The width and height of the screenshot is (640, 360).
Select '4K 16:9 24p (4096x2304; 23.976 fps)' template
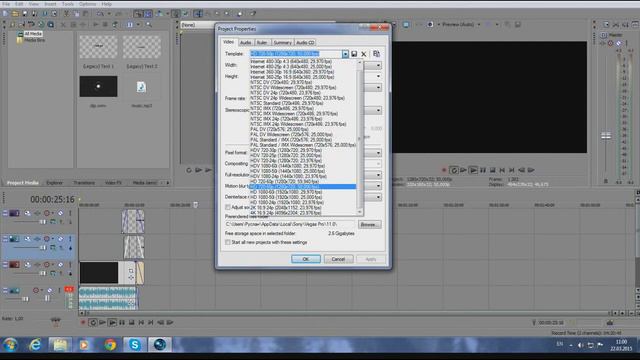(303, 213)
